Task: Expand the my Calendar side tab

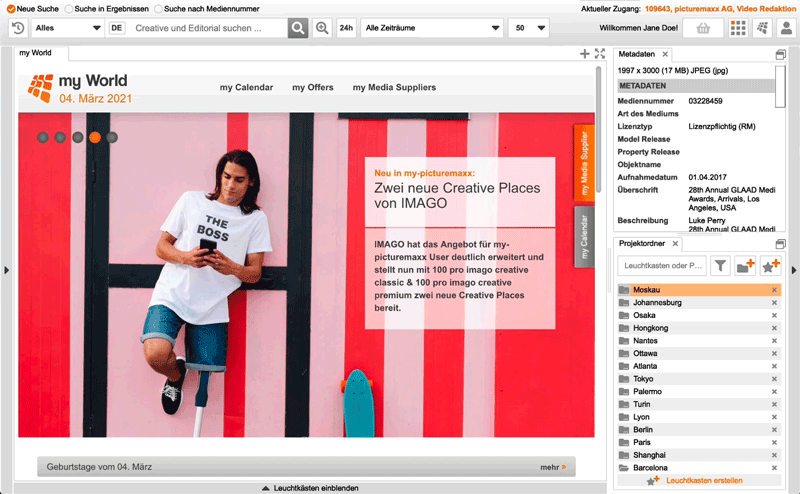Action: coord(584,237)
